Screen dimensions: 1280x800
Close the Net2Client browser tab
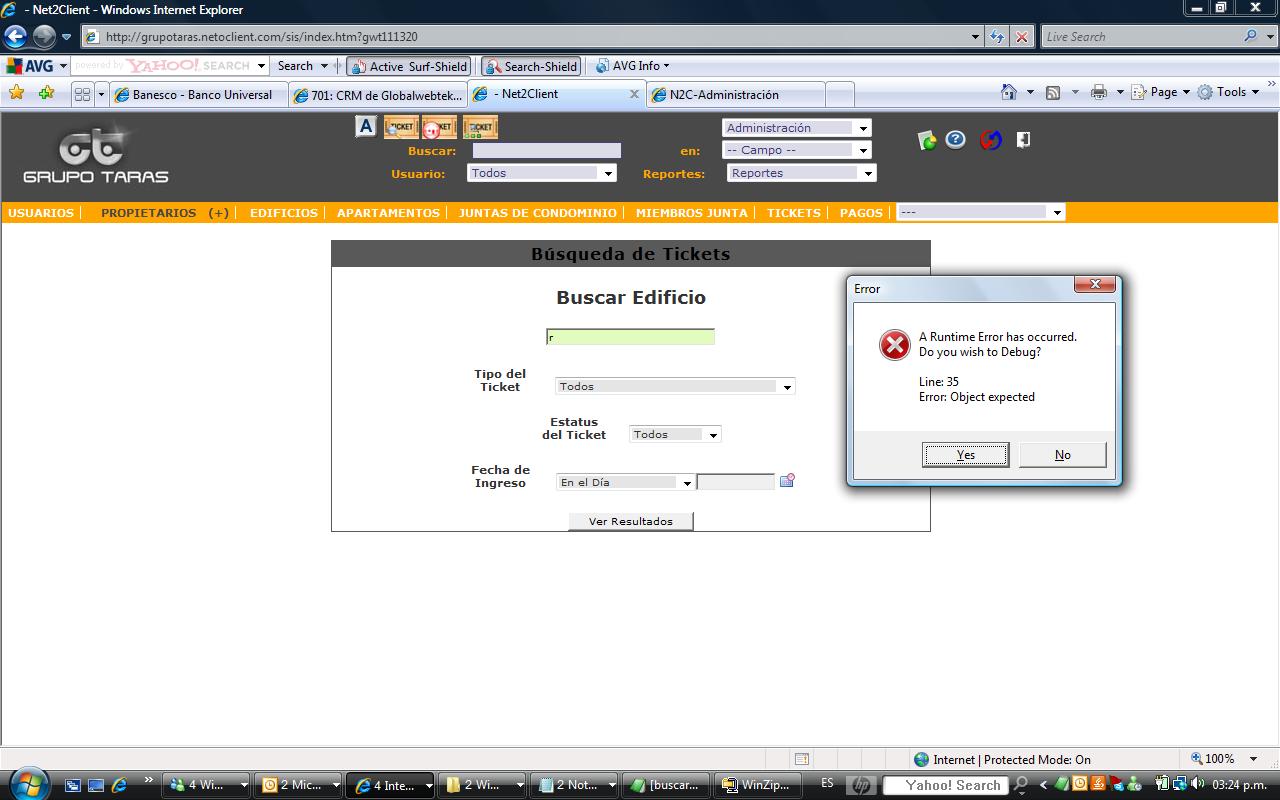(x=634, y=94)
